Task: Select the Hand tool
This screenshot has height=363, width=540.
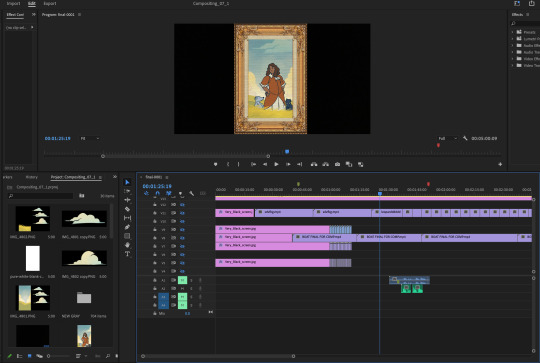Action: tap(127, 245)
